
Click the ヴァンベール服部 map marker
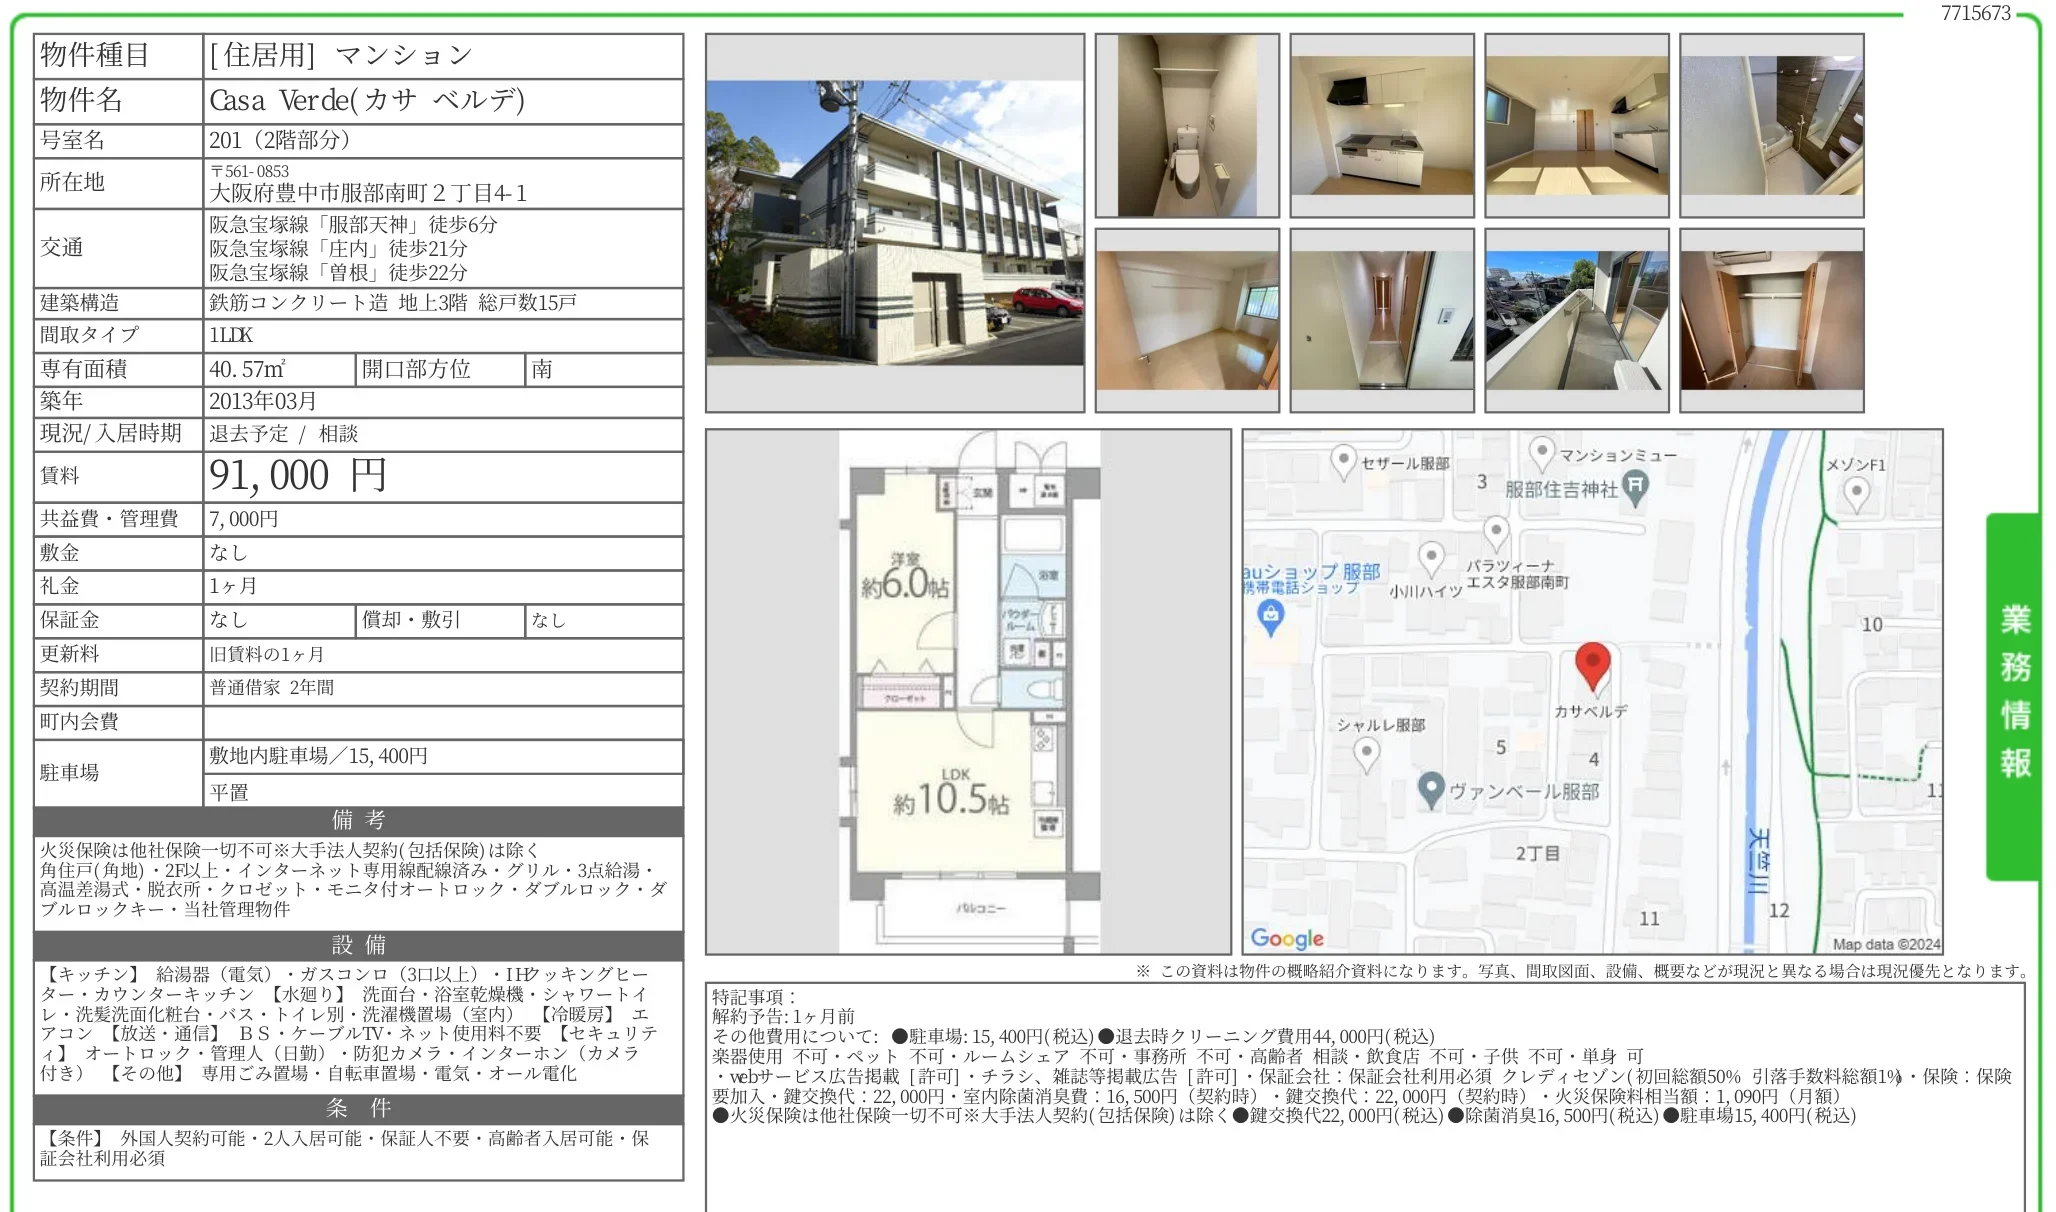coord(1431,790)
